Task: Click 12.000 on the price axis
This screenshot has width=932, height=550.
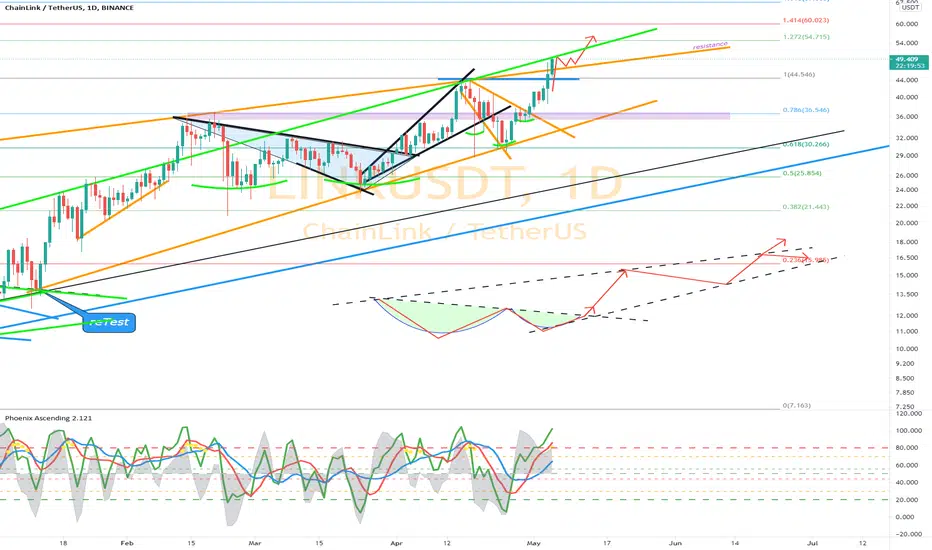Action: click(908, 316)
